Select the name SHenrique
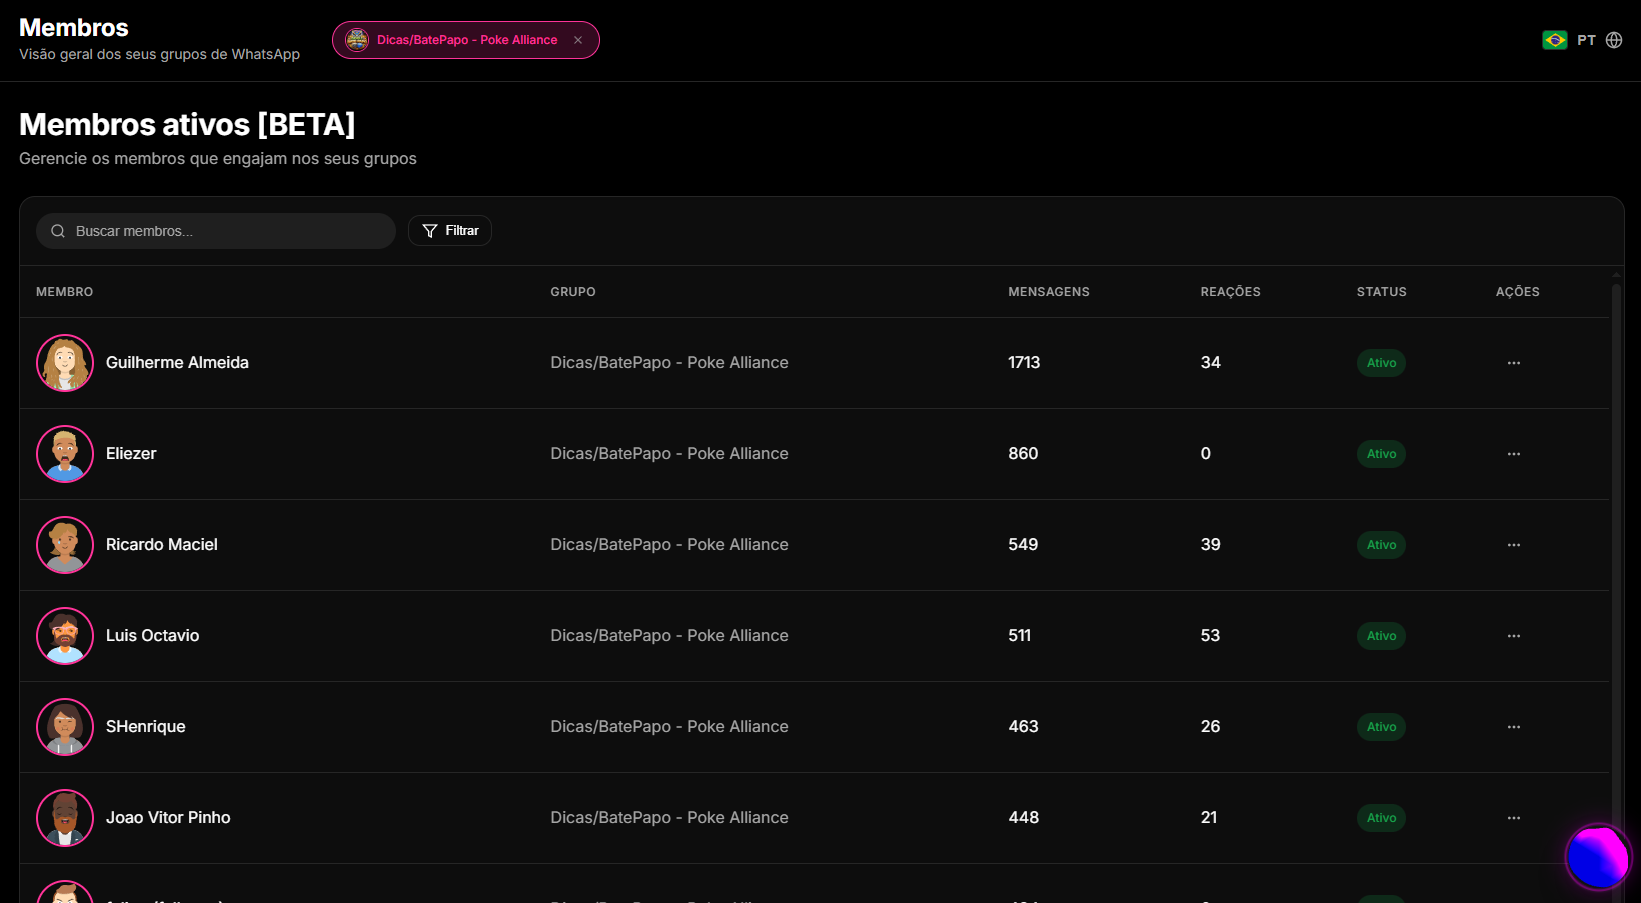Viewport: 1641px width, 903px height. (x=145, y=727)
